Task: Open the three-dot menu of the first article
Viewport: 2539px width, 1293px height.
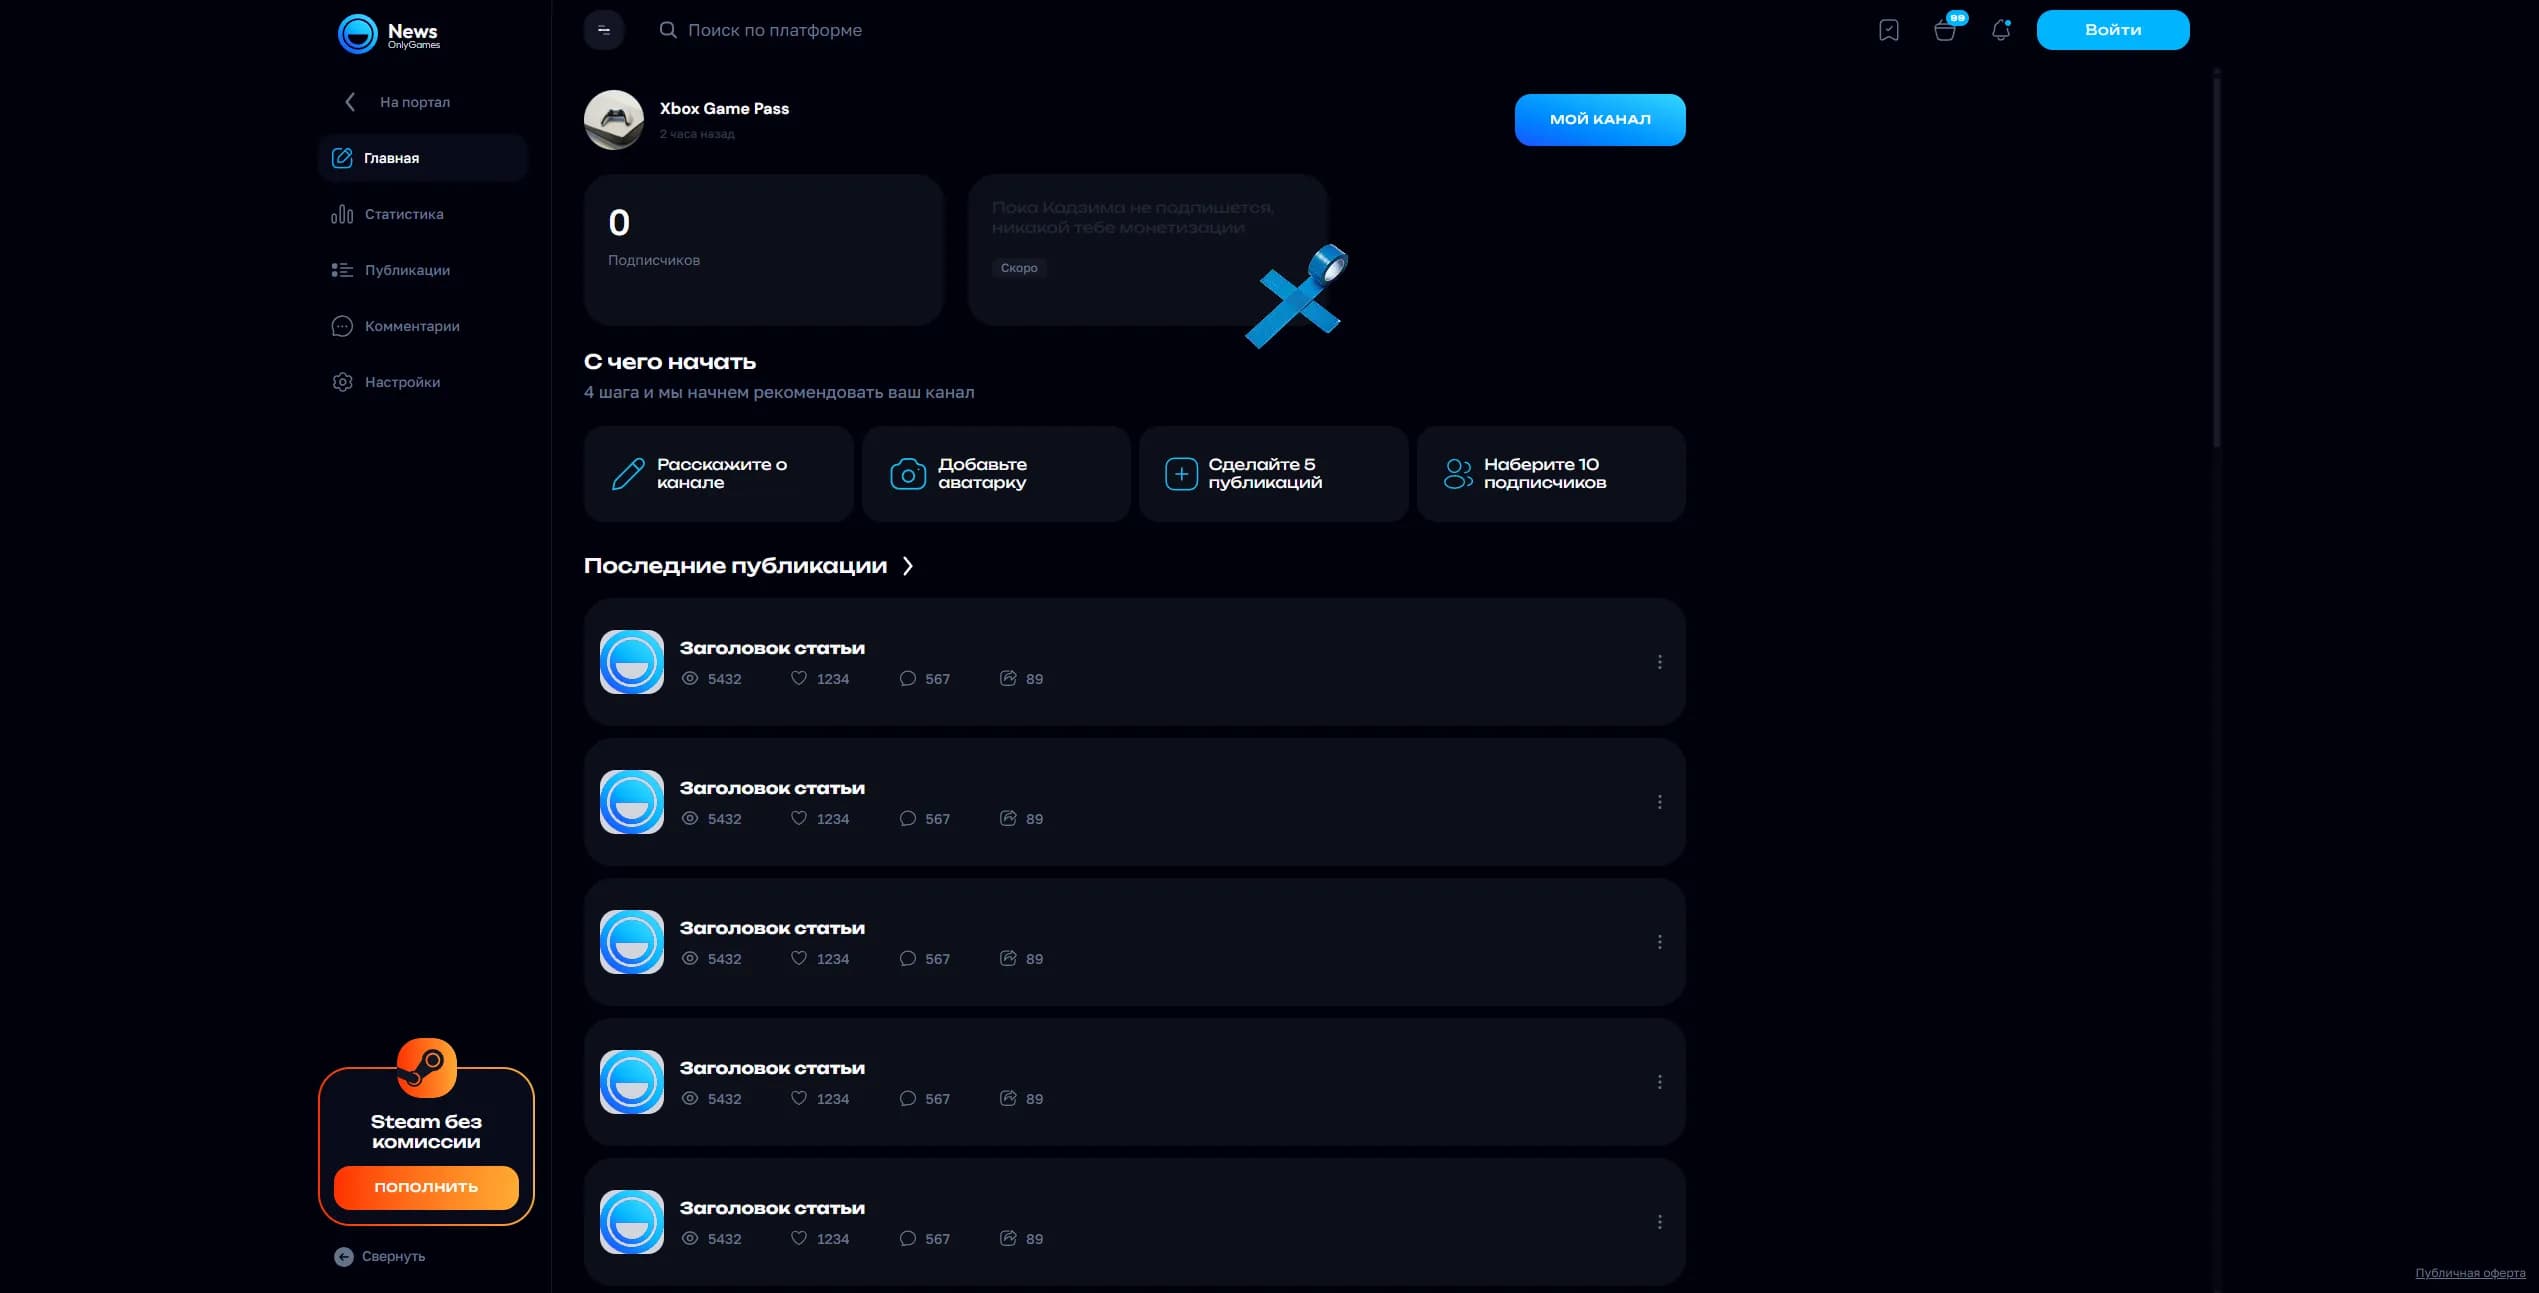Action: [1661, 661]
